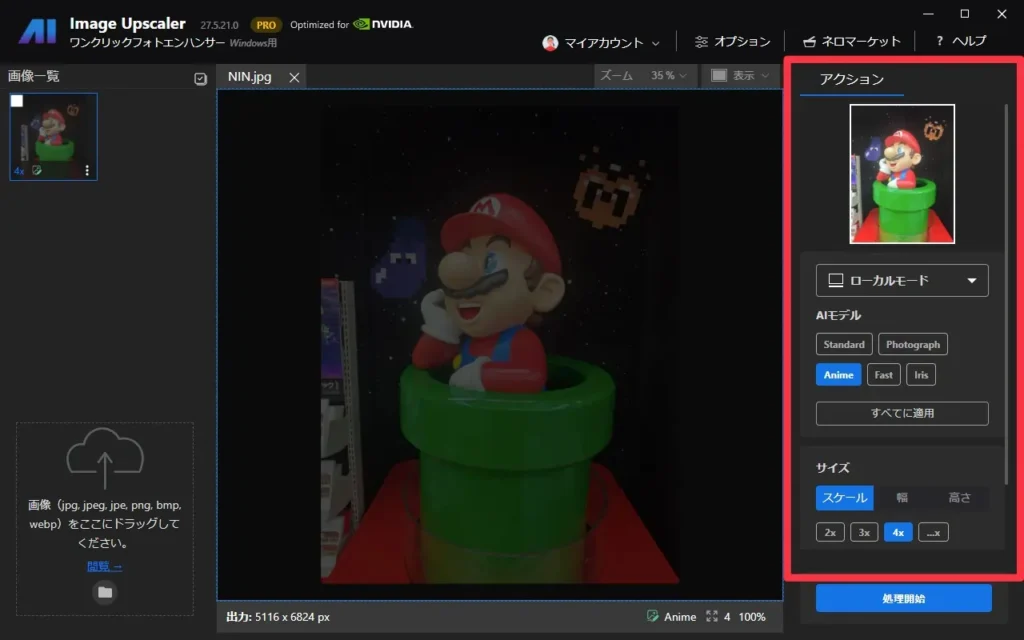
Task: Click the folder icon in the drop area
Action: (105, 592)
